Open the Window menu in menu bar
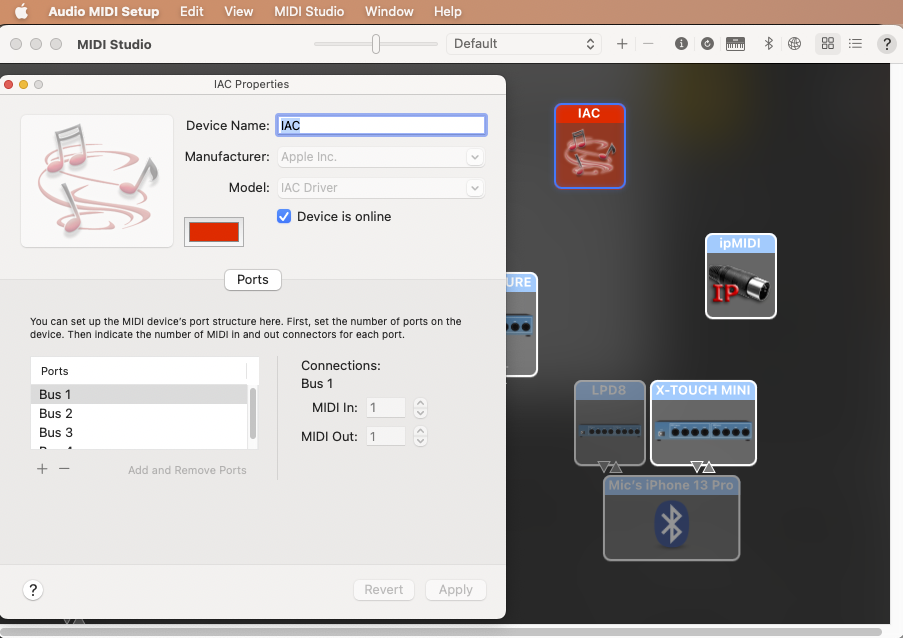 [389, 12]
